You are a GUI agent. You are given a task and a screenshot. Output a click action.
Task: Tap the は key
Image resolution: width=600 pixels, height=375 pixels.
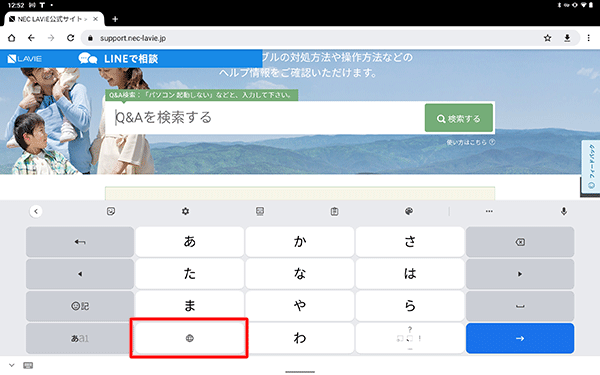click(x=410, y=274)
